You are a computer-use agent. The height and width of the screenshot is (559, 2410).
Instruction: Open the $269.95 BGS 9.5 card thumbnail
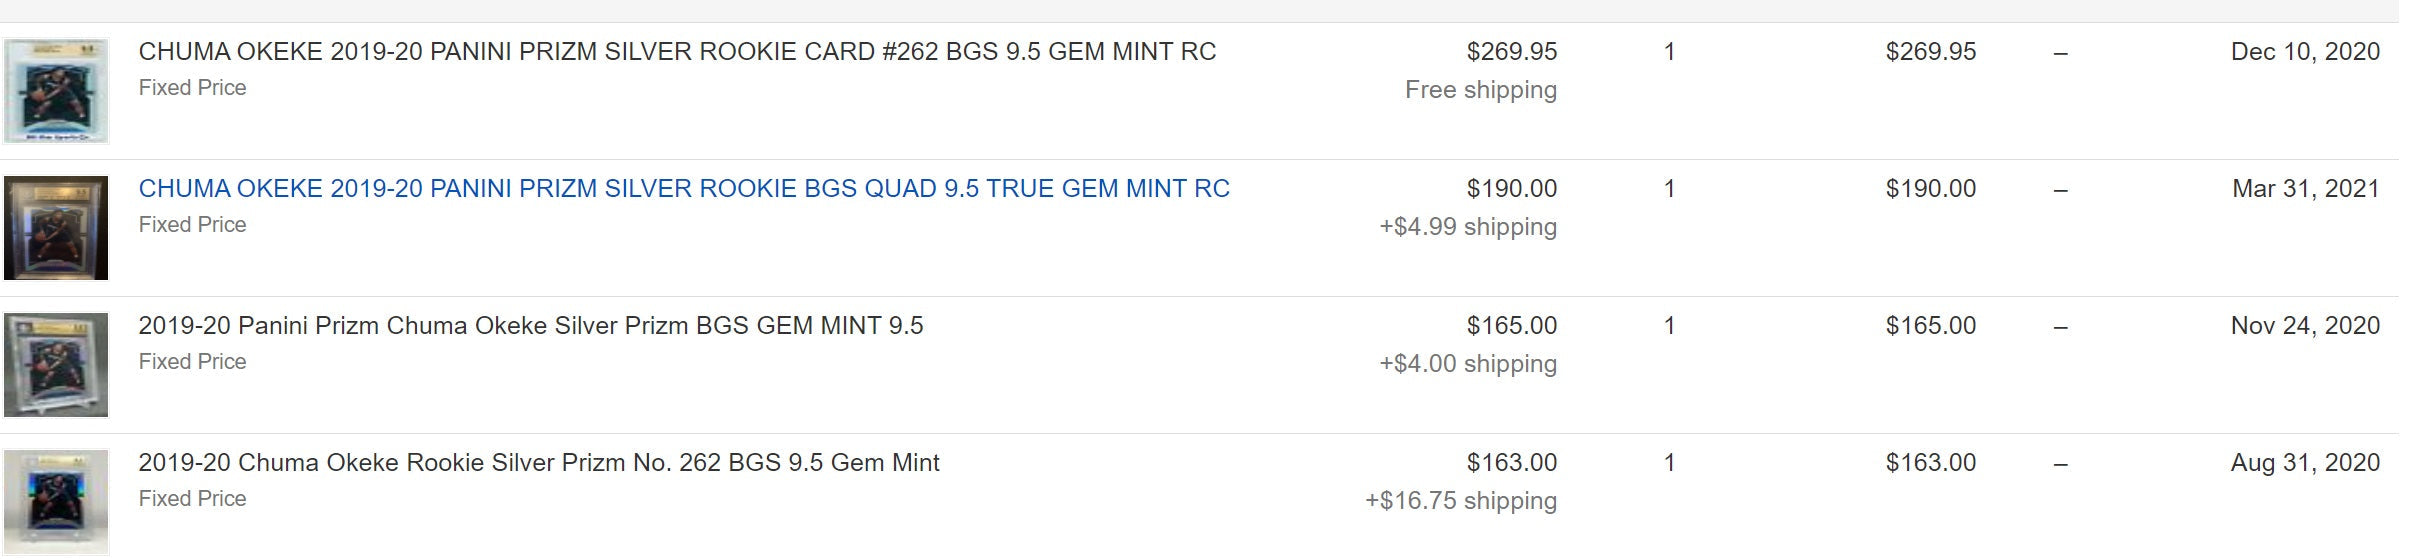(56, 92)
